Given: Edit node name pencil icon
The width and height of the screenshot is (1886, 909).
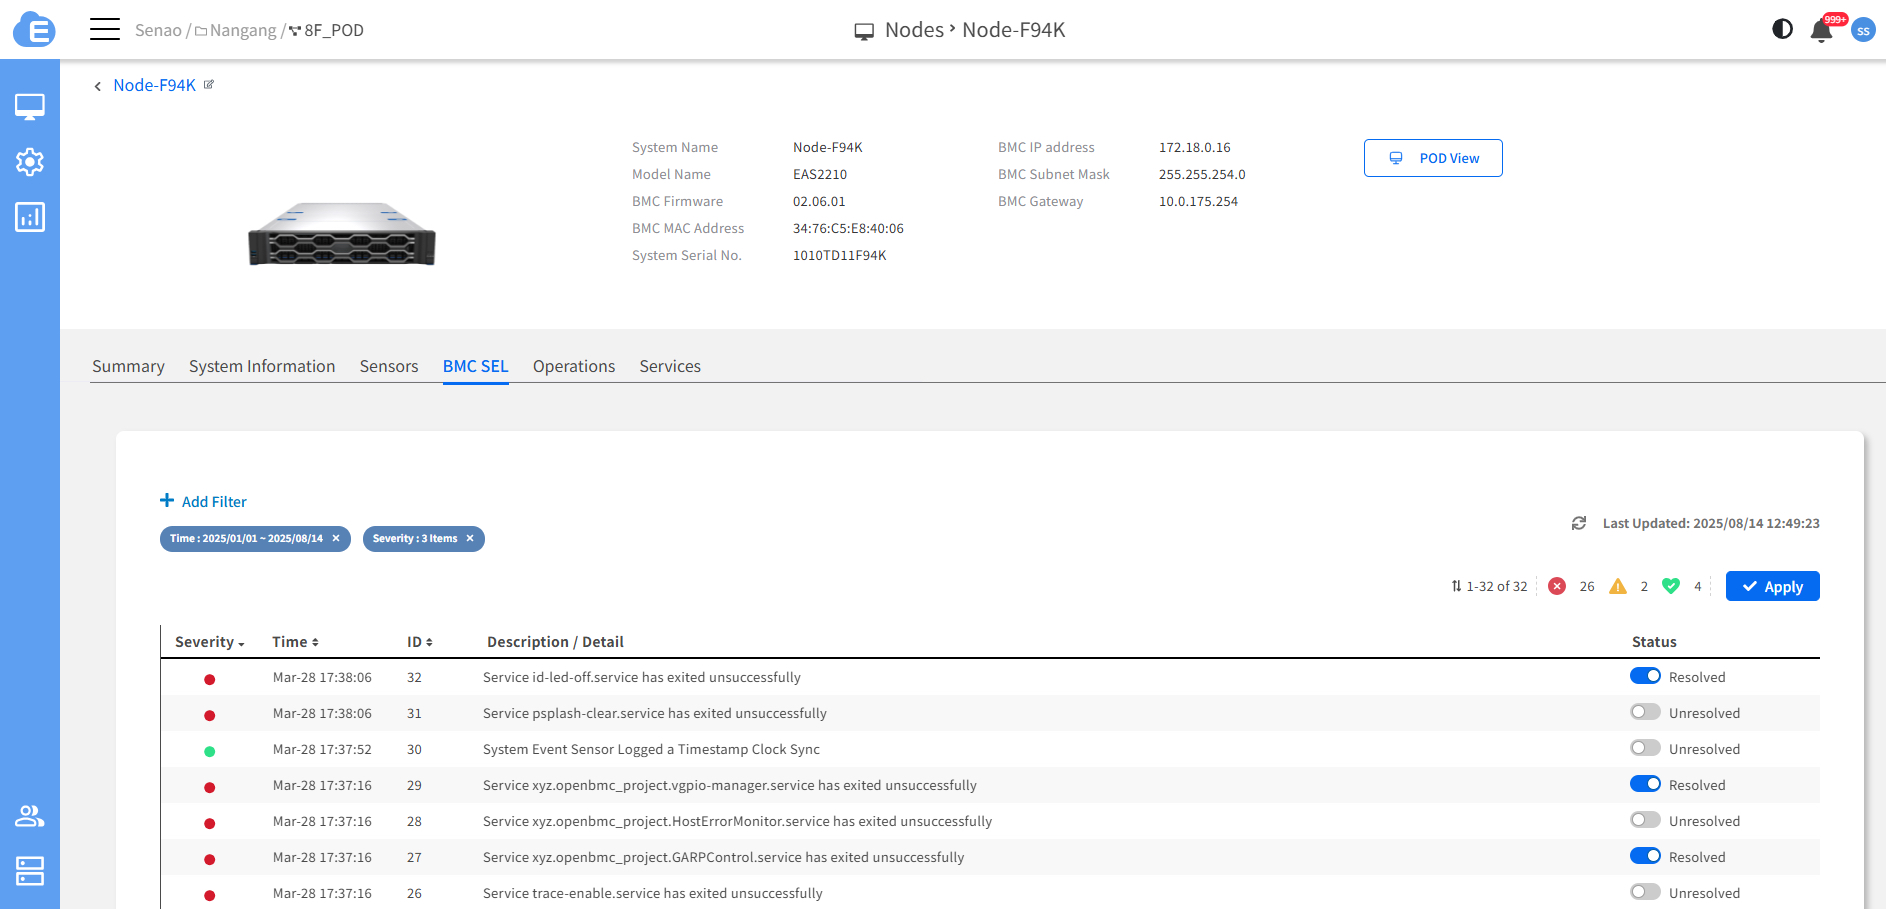Looking at the screenshot, I should (209, 85).
